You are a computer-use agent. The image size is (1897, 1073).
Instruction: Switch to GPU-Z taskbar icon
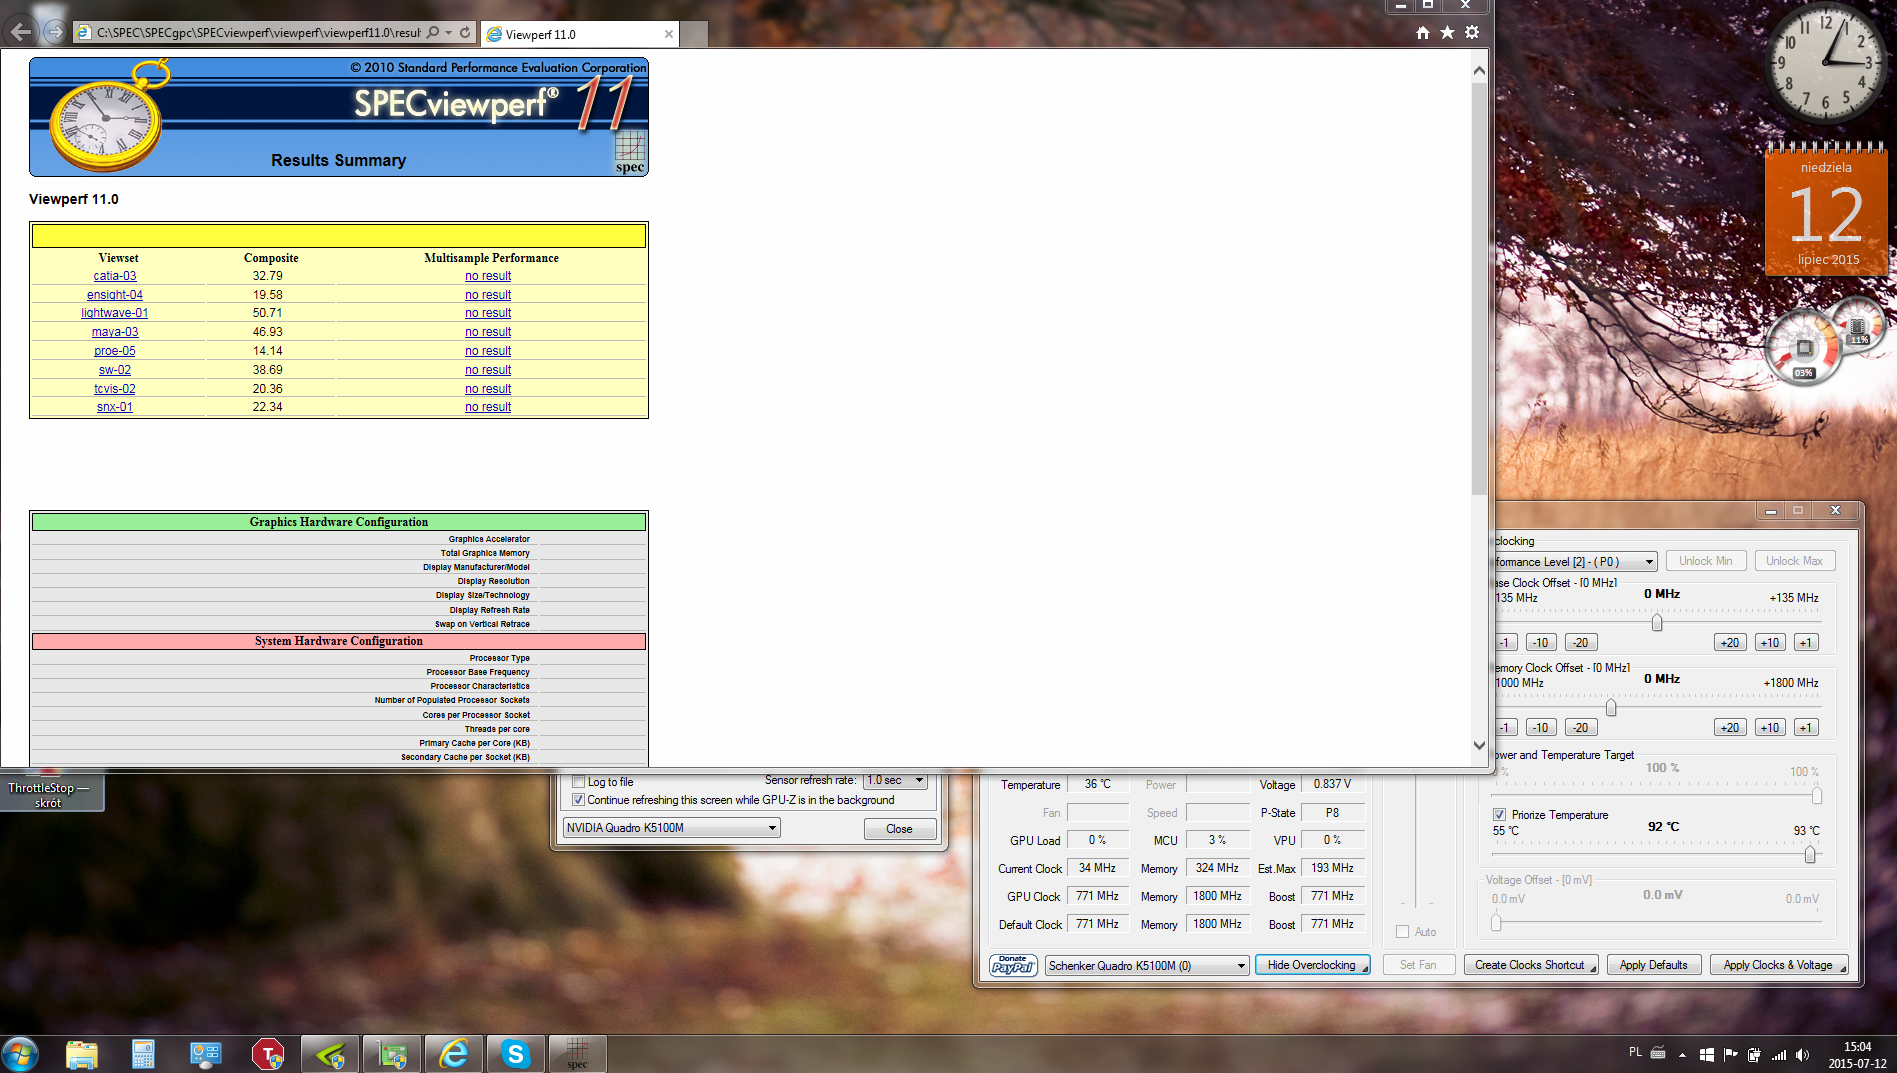(392, 1054)
